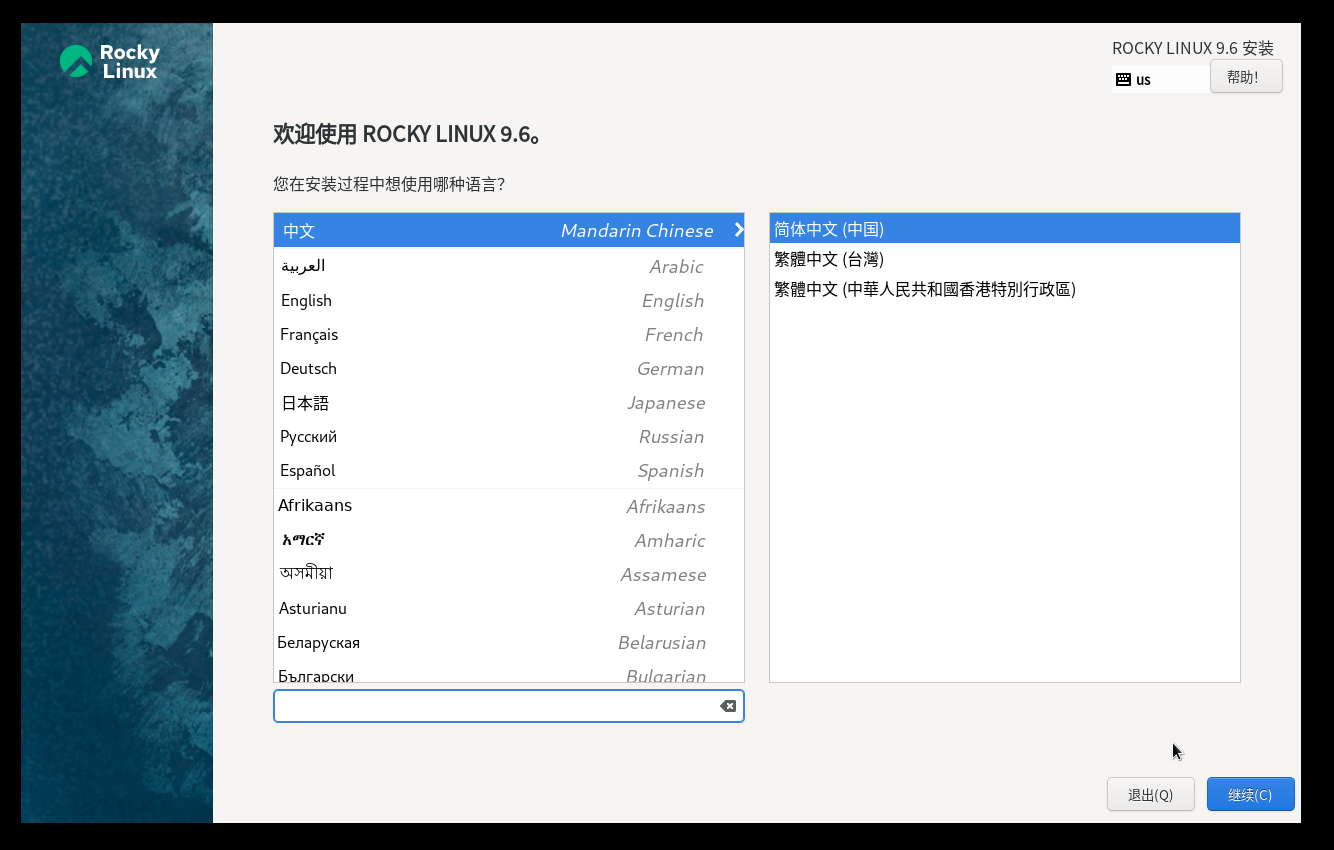Select the Assamese language row
This screenshot has width=1334, height=850.
point(509,574)
